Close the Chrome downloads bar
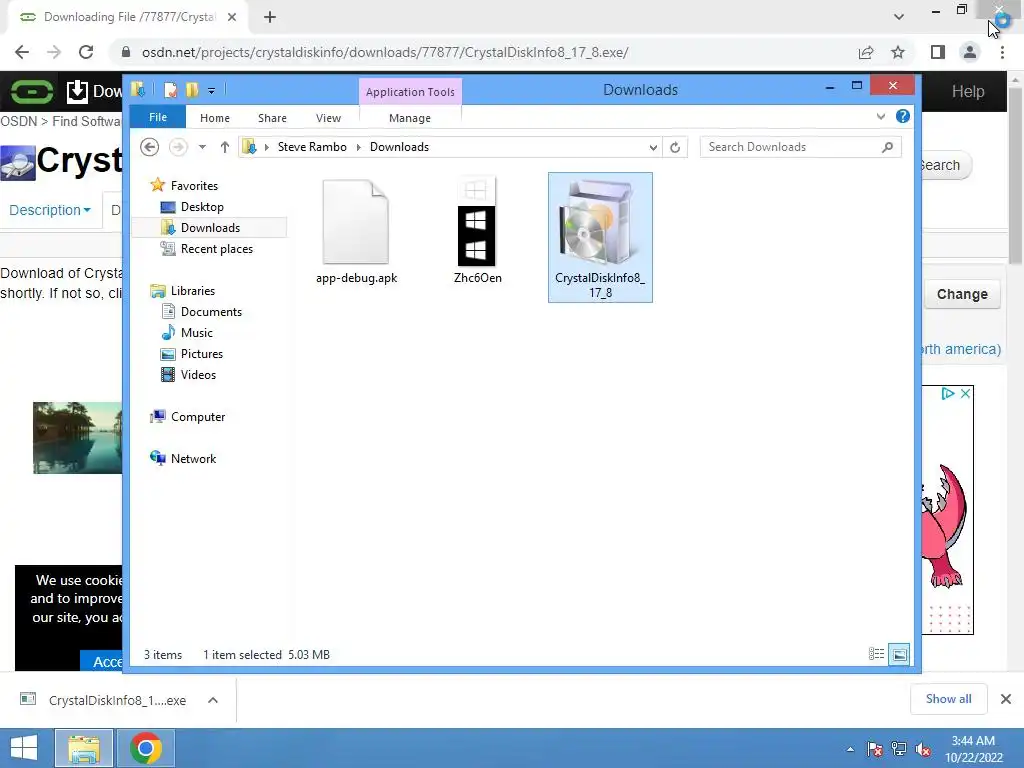Viewport: 1024px width, 768px height. 1006,699
